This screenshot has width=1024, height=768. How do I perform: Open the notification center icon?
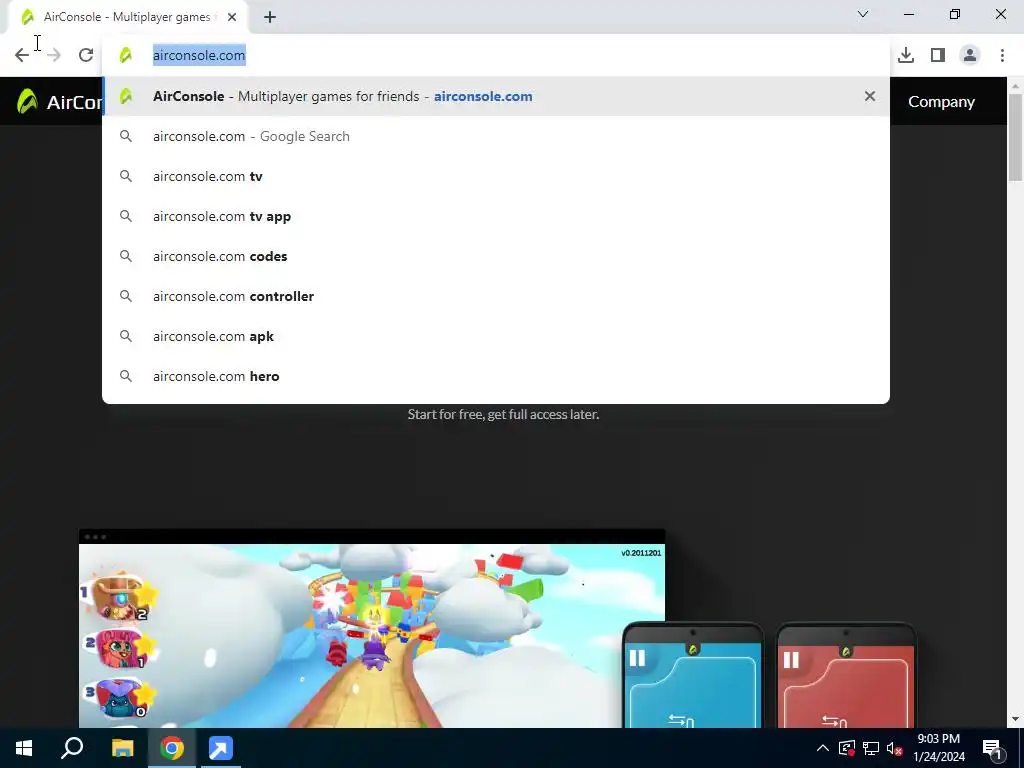point(992,748)
